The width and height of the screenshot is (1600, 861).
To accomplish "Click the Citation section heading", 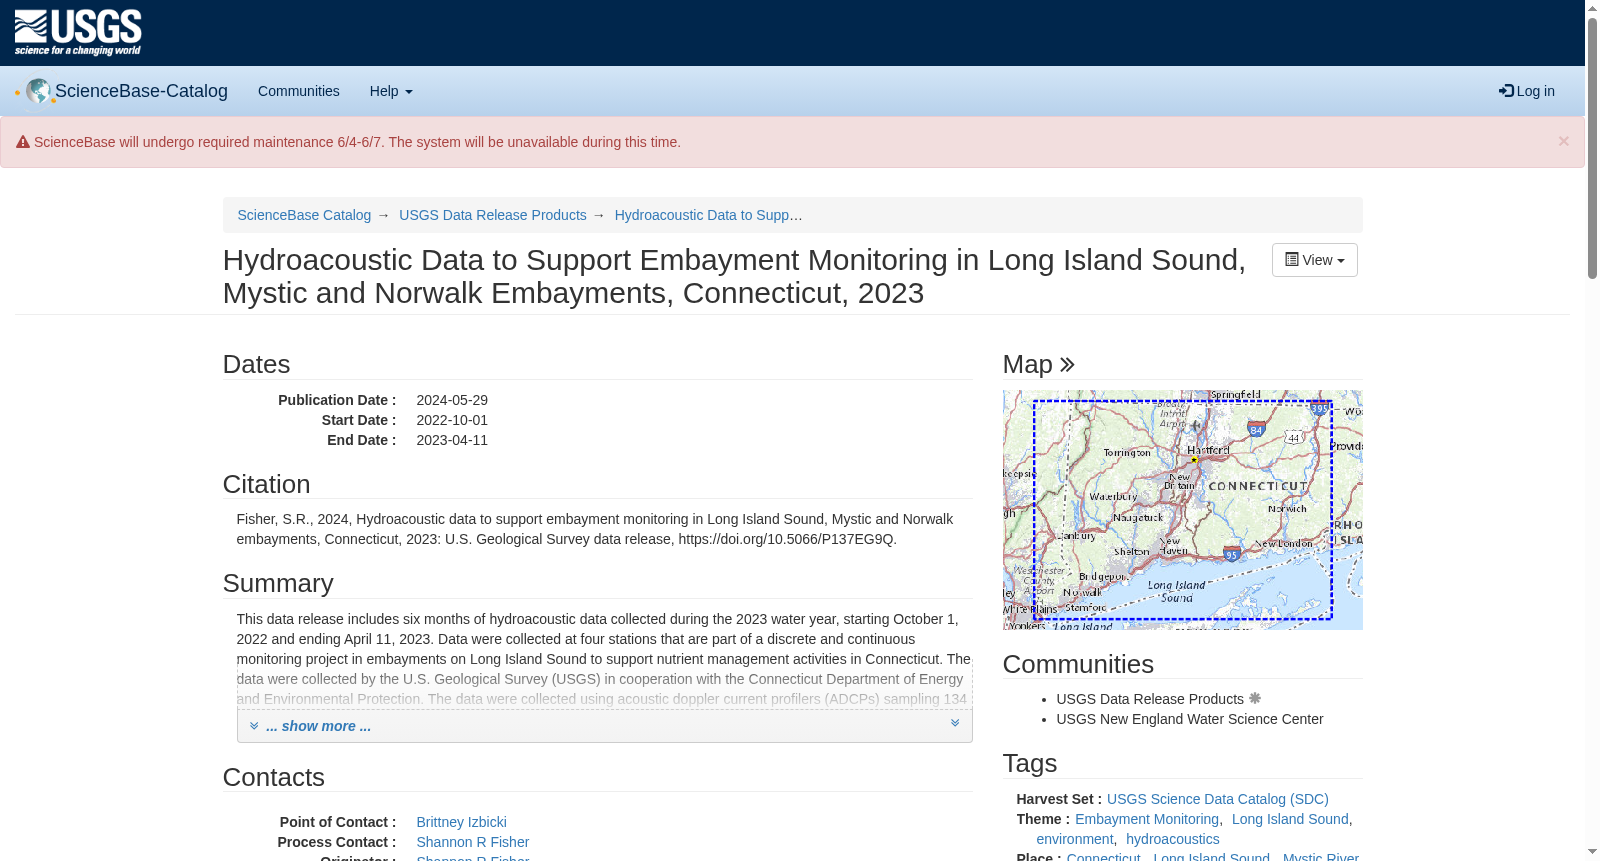I will (266, 484).
